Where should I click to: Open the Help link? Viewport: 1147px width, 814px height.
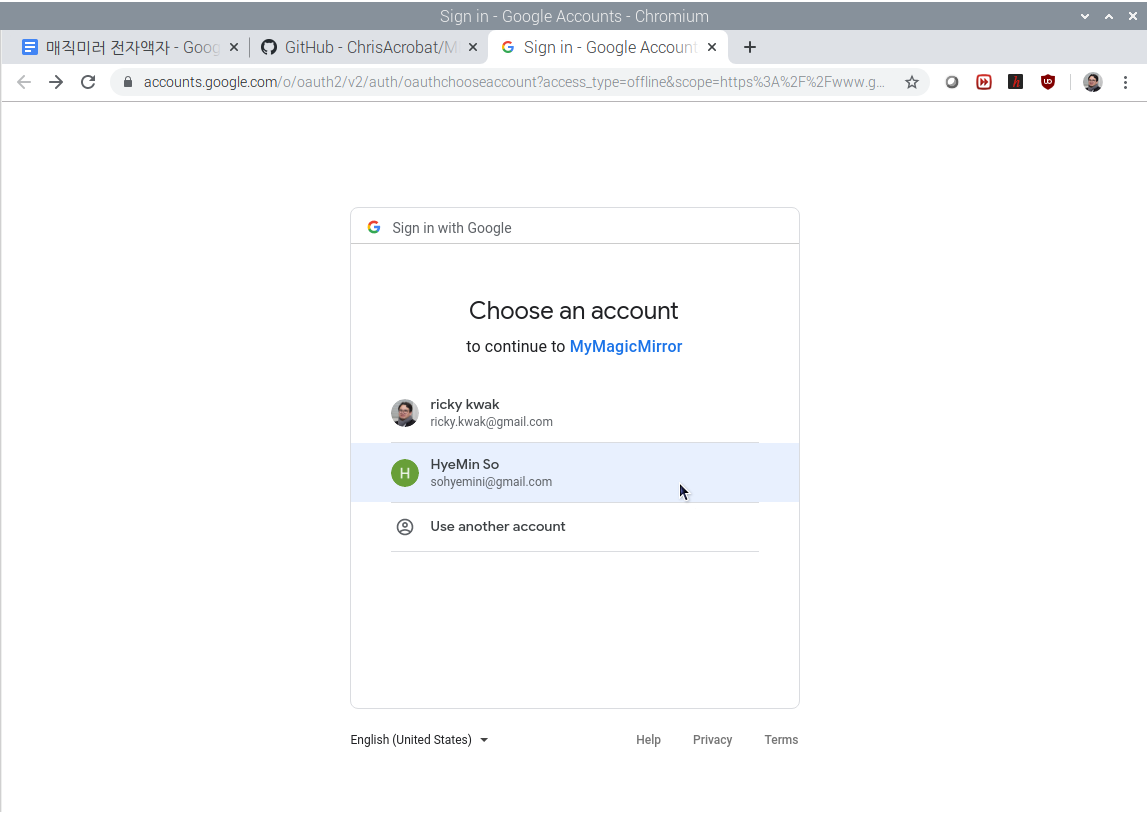click(648, 740)
